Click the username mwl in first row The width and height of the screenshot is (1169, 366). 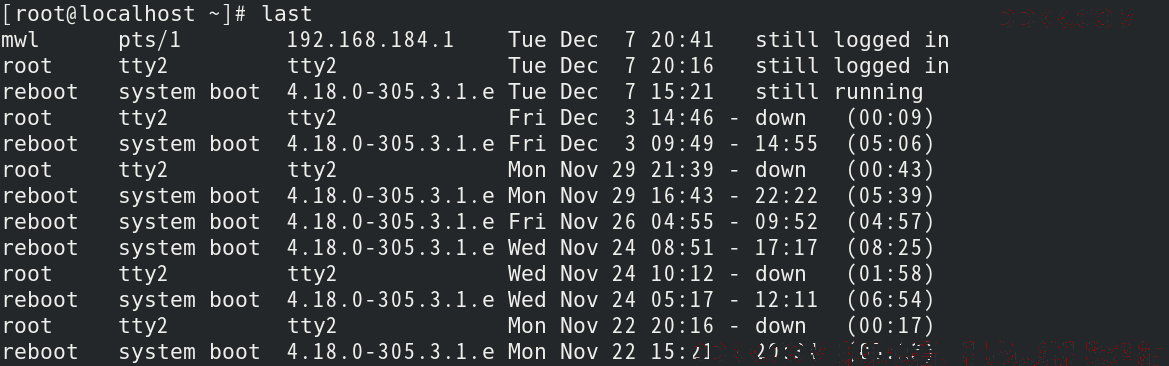pyautogui.click(x=20, y=40)
